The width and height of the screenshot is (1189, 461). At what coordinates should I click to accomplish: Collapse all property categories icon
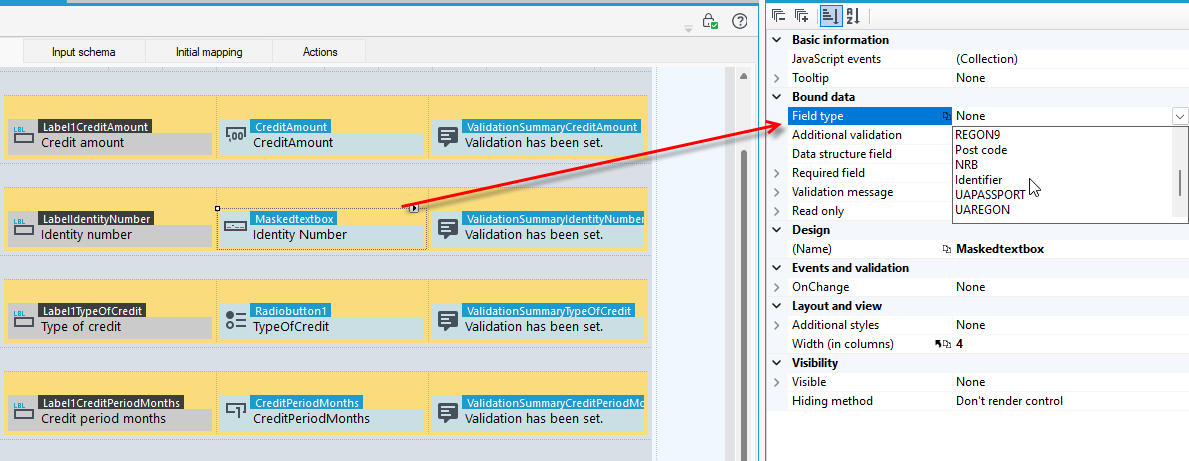[x=778, y=15]
